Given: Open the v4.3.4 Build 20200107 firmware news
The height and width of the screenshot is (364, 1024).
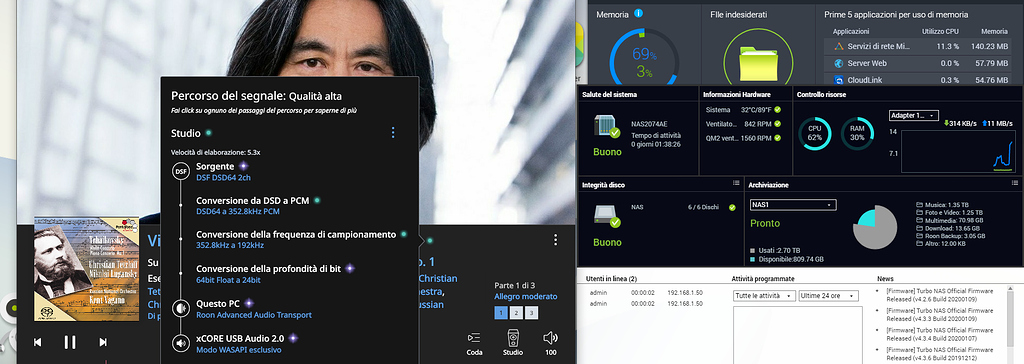Looking at the screenshot, I should click(939, 334).
